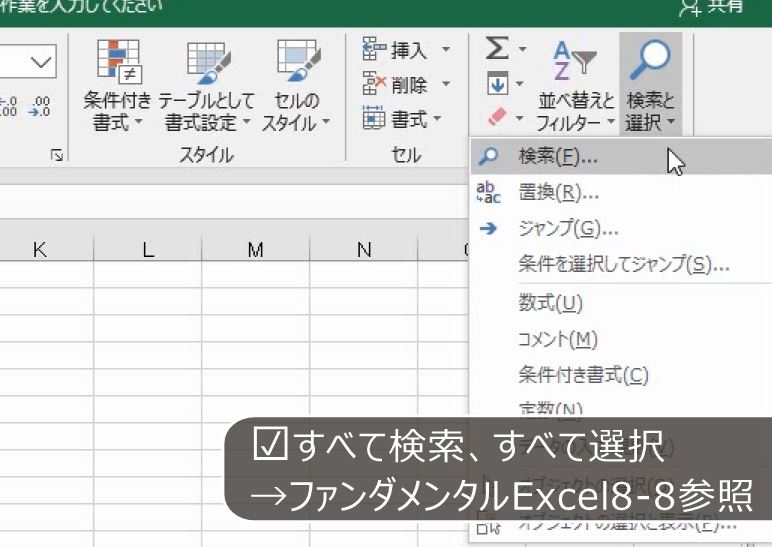Choose Go To Special (条件を選択してジャンプ) item
Screen dimensions: 772x547
coord(621,264)
